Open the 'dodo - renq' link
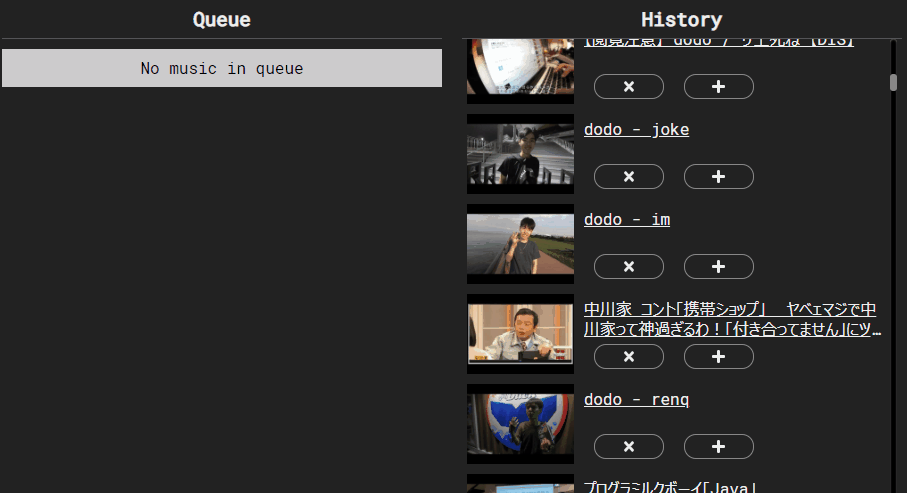 click(636, 400)
